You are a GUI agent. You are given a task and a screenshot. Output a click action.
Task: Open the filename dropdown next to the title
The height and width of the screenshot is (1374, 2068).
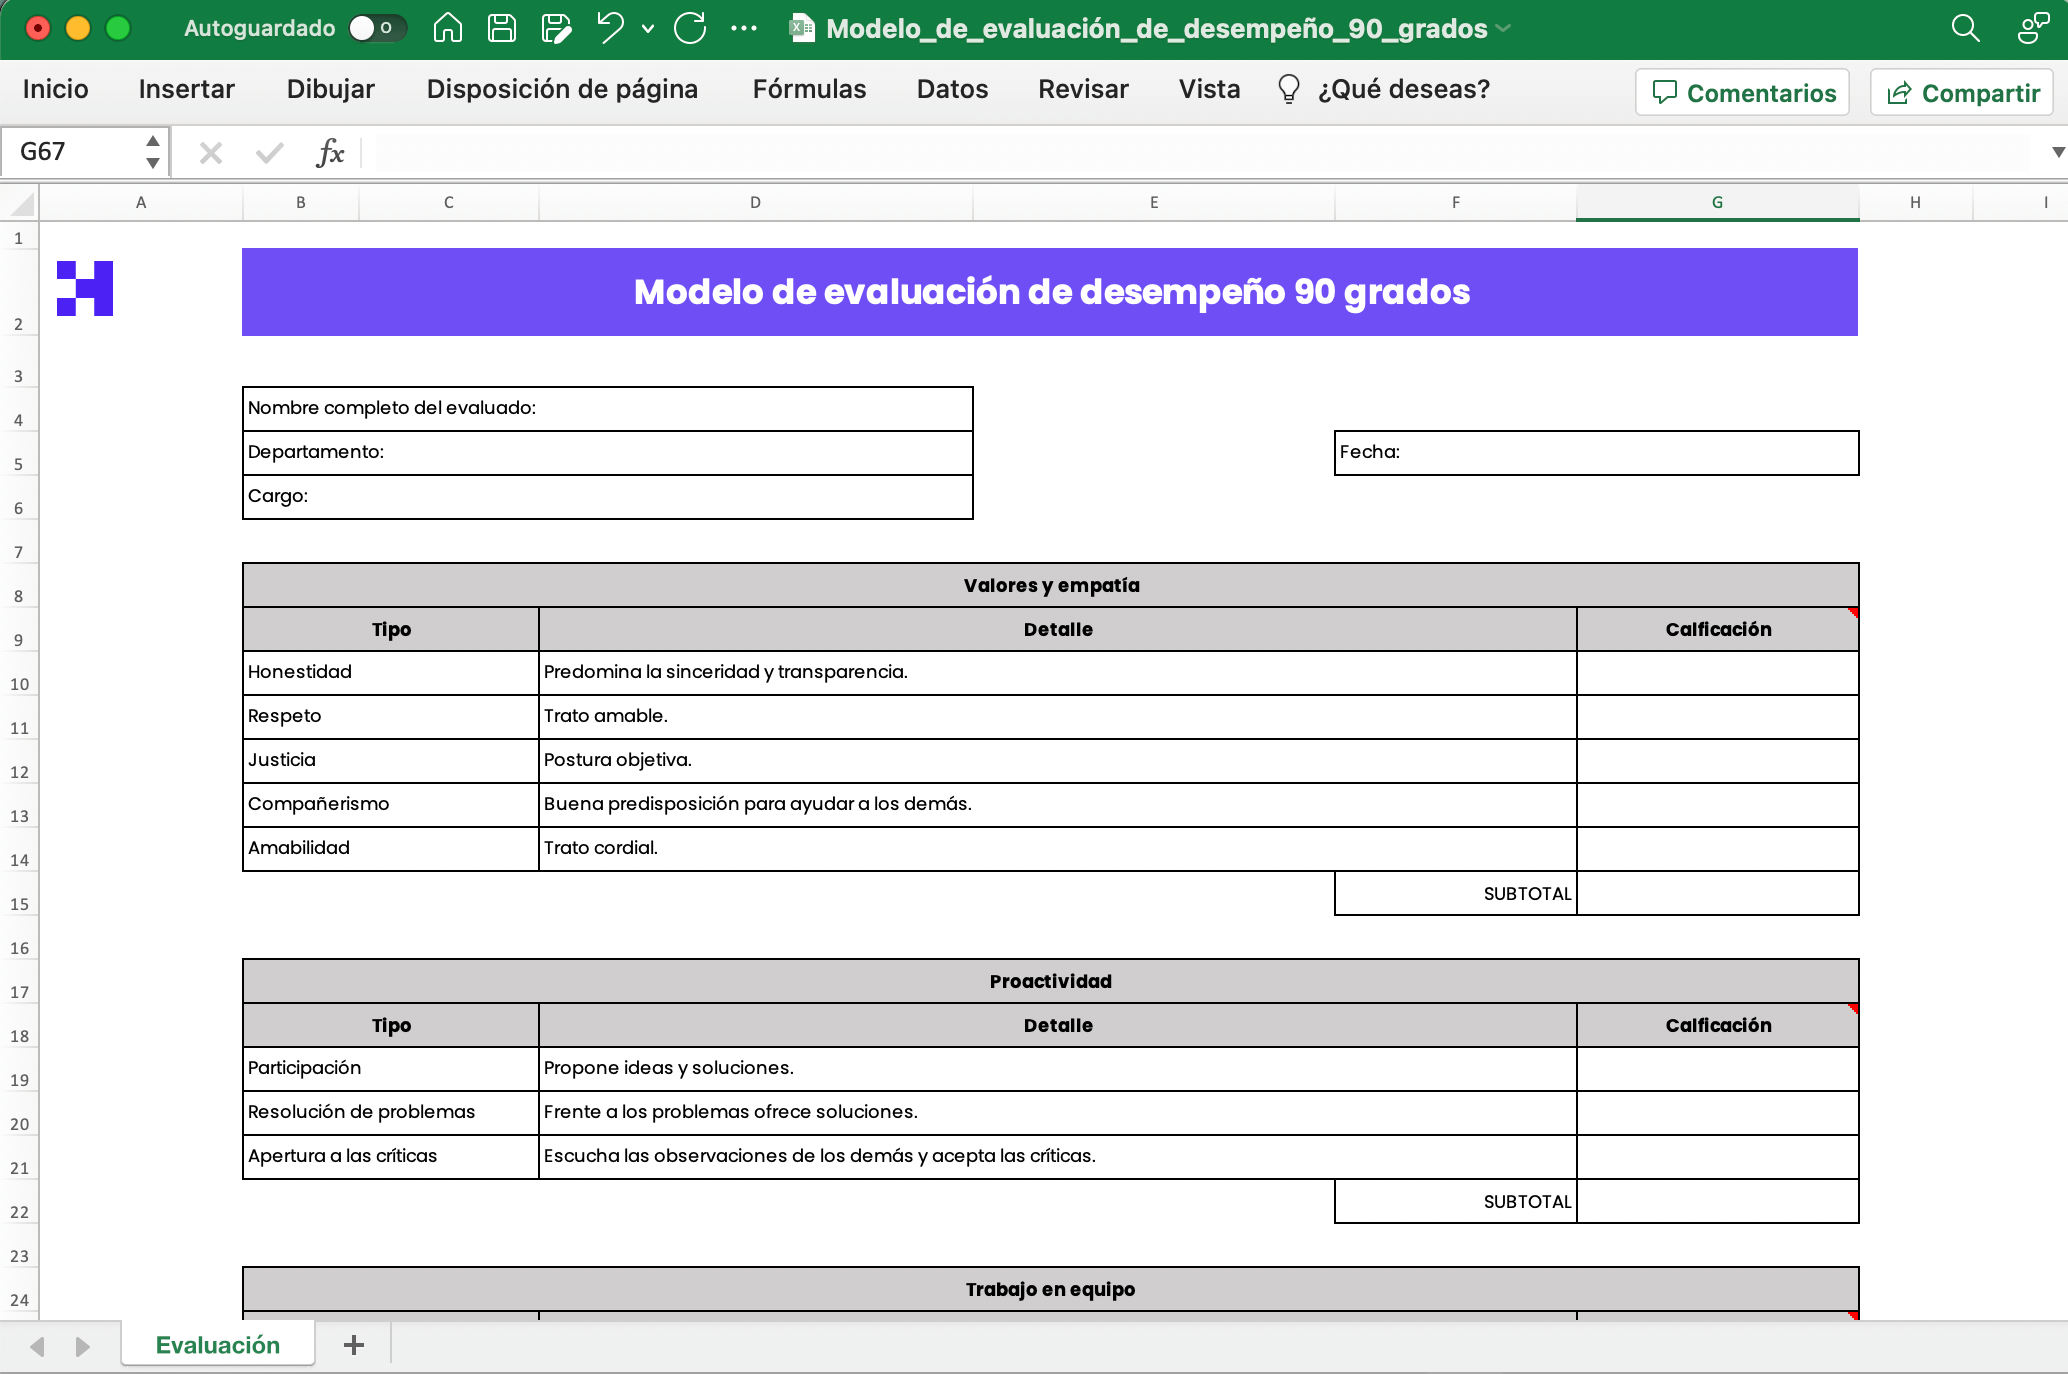pyautogui.click(x=1503, y=29)
